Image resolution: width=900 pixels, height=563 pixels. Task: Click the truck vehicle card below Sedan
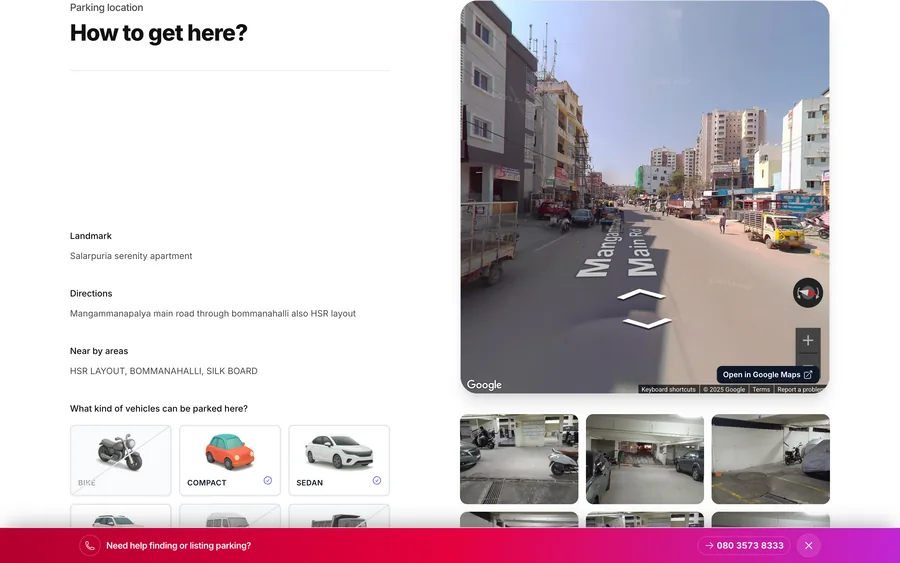339,516
